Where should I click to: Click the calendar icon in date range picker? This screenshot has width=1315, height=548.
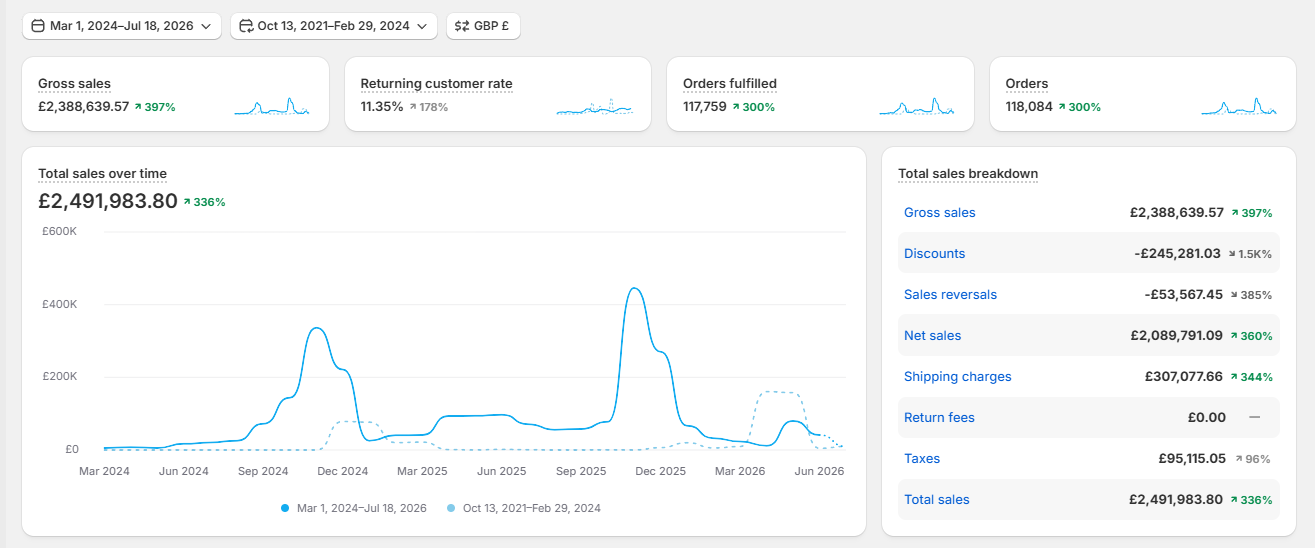pos(37,26)
